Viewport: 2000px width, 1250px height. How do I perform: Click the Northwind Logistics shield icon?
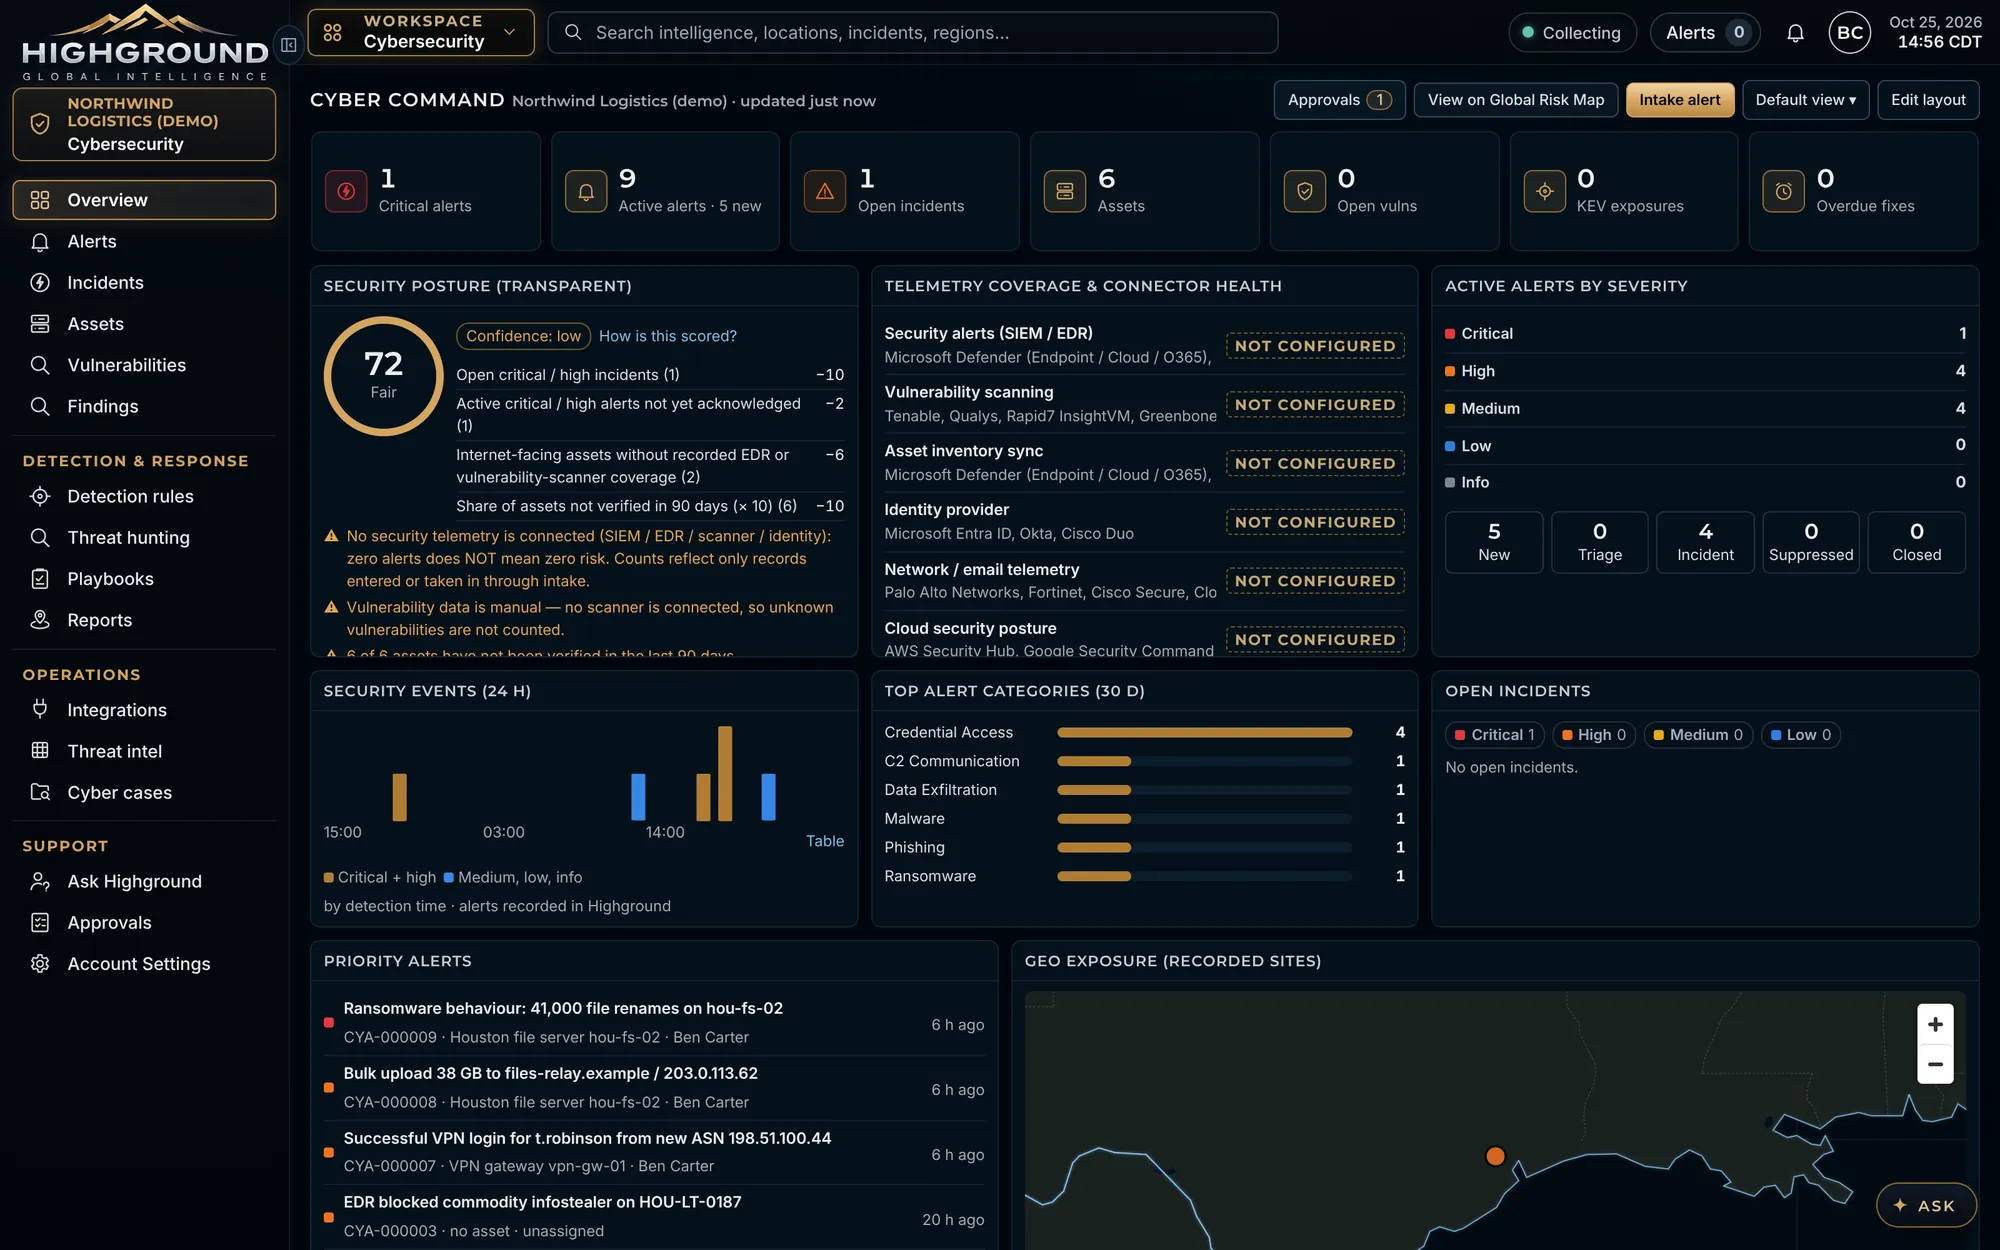(x=40, y=124)
